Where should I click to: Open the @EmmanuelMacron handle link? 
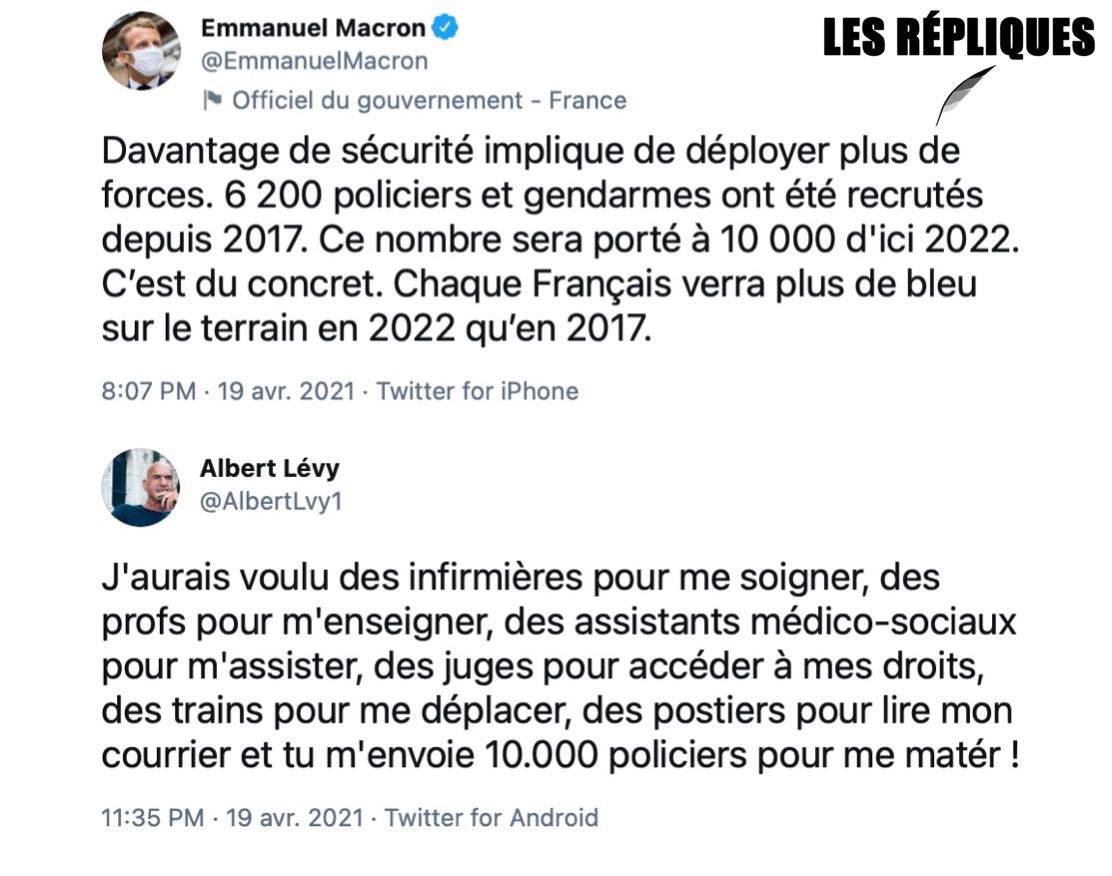coord(314,61)
